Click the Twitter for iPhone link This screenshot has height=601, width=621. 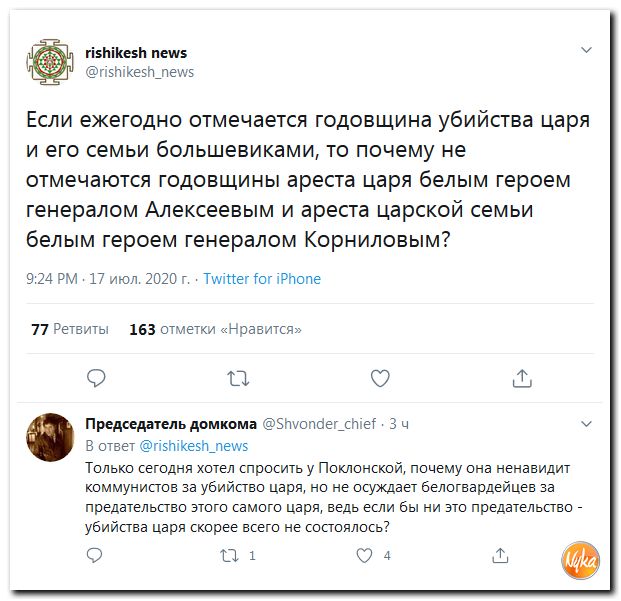coord(262,279)
